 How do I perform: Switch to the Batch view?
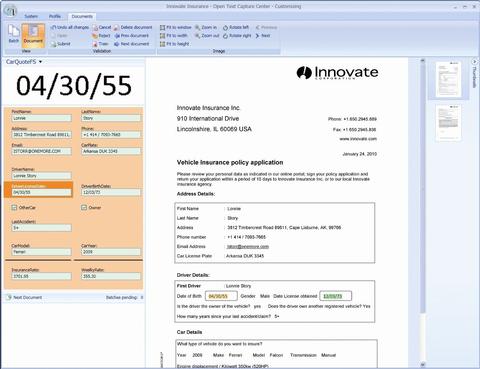[14, 34]
